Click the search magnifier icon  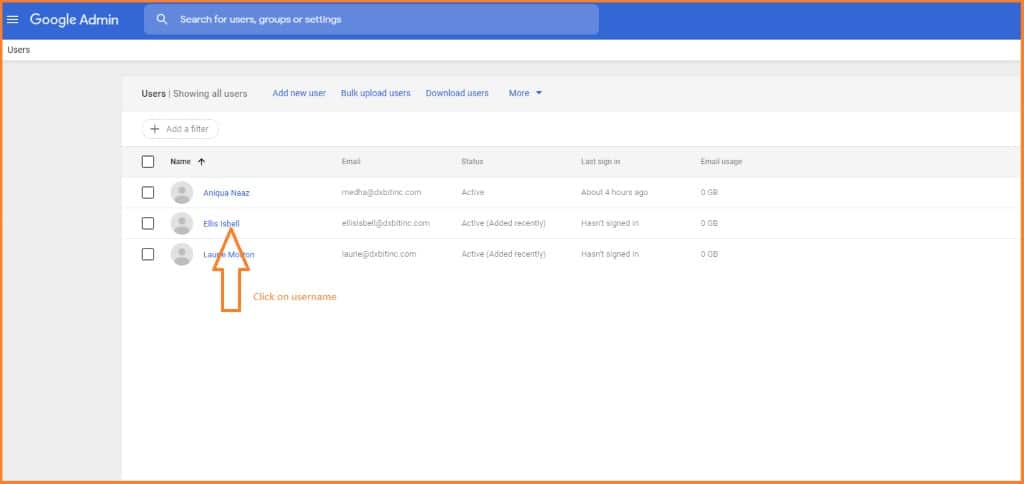tap(162, 19)
